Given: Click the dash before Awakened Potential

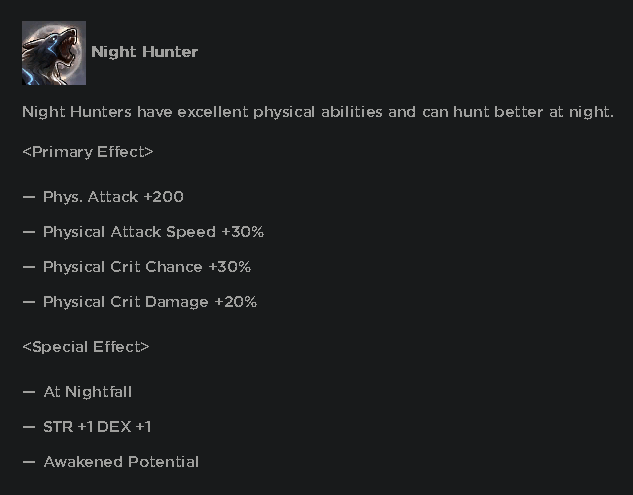Looking at the screenshot, I should point(28,462).
